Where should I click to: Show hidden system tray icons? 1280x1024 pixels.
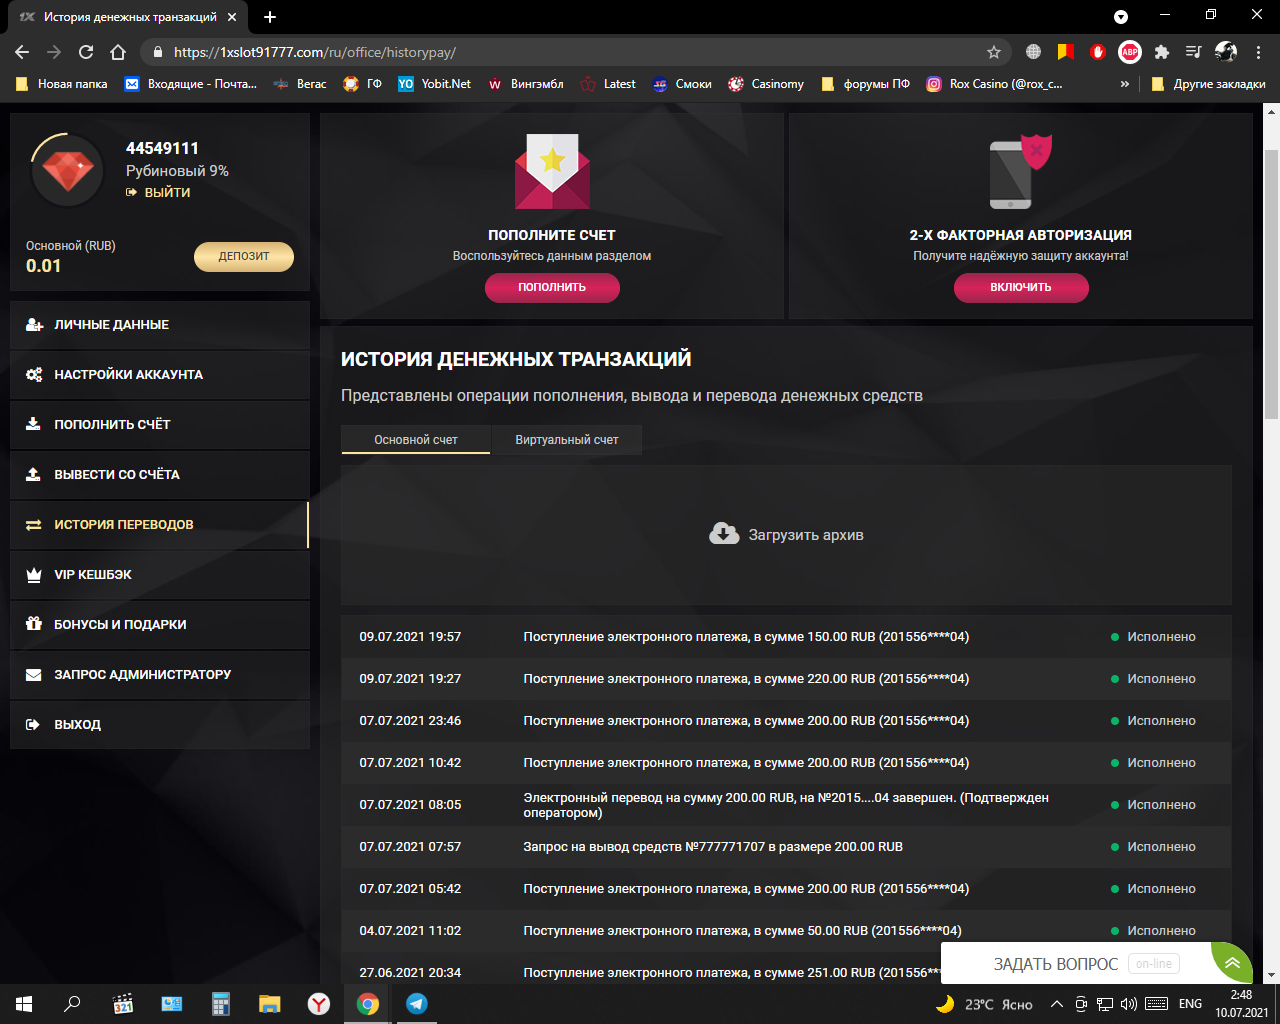pyautogui.click(x=1056, y=1004)
